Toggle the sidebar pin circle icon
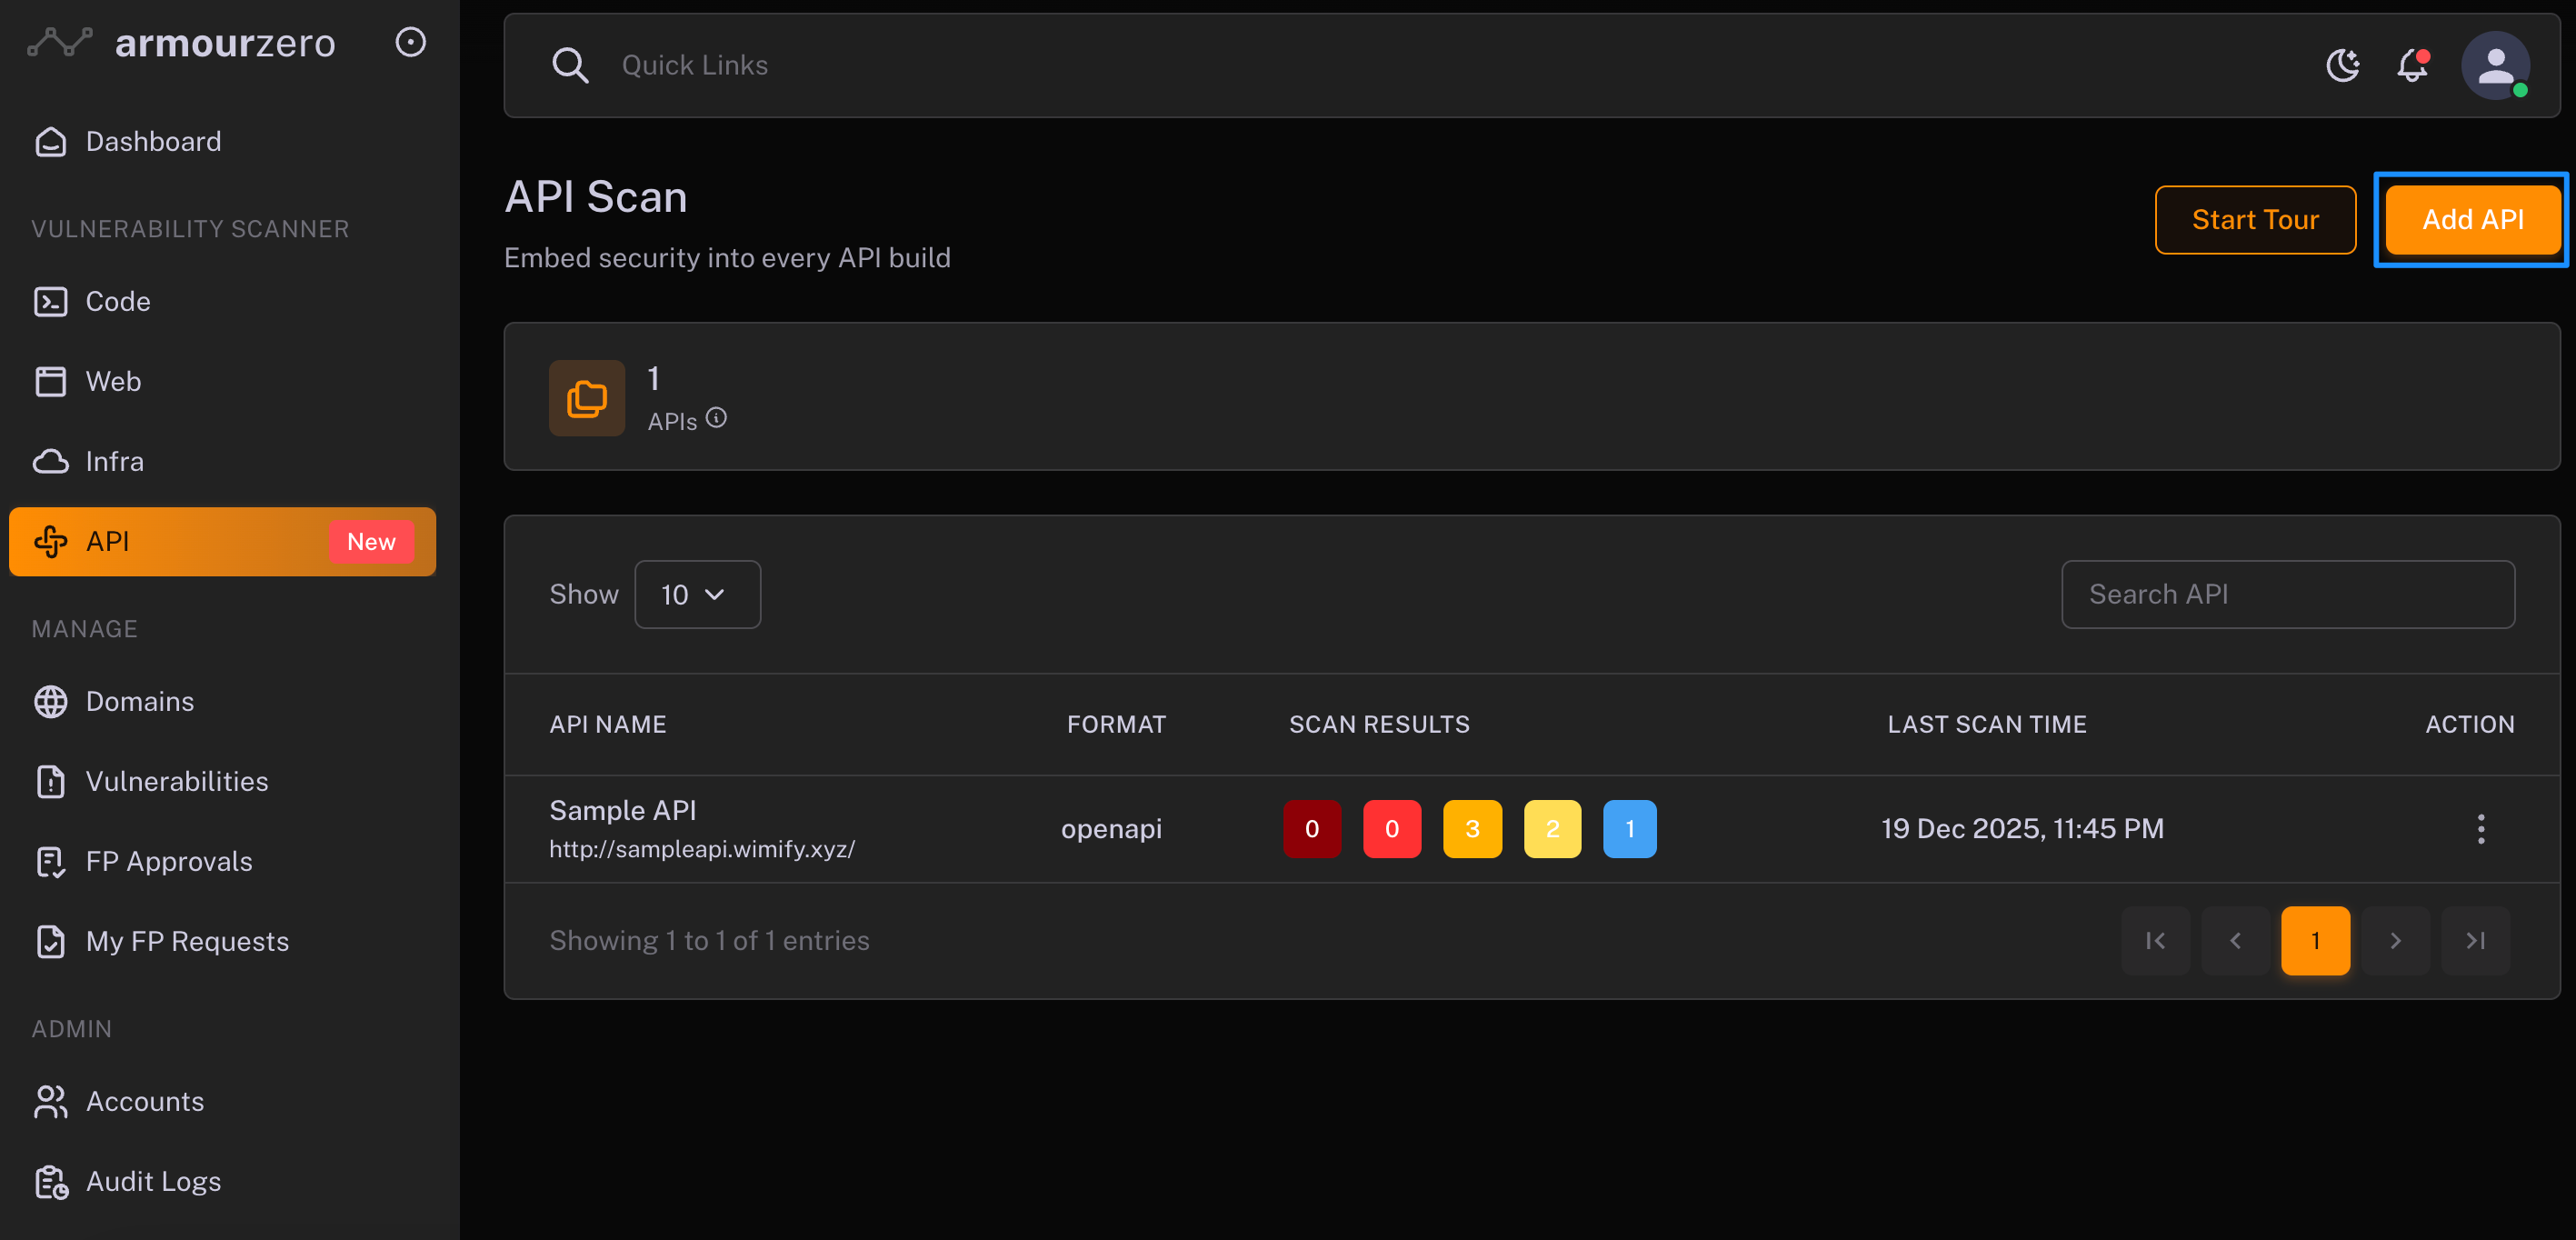This screenshot has height=1240, width=2576. (410, 42)
